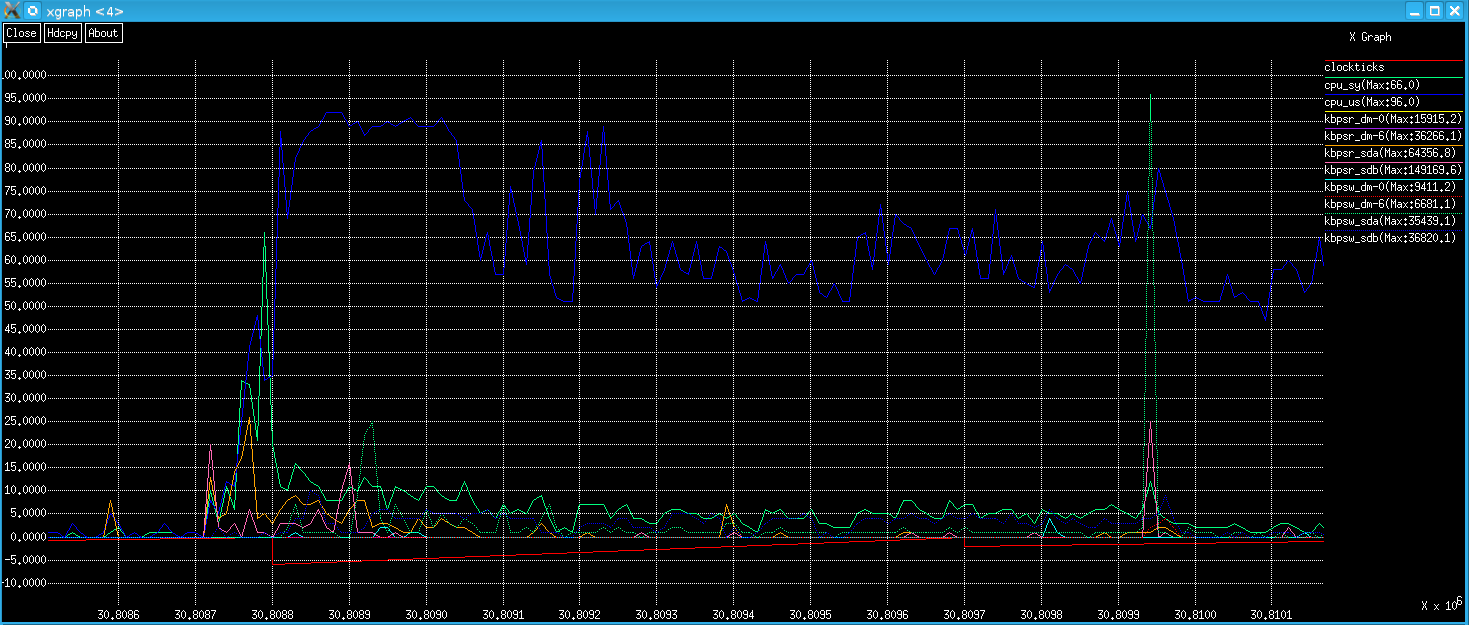This screenshot has width=1469, height=625.
Task: Click the 30.8094 x-axis label
Action: [x=733, y=614]
